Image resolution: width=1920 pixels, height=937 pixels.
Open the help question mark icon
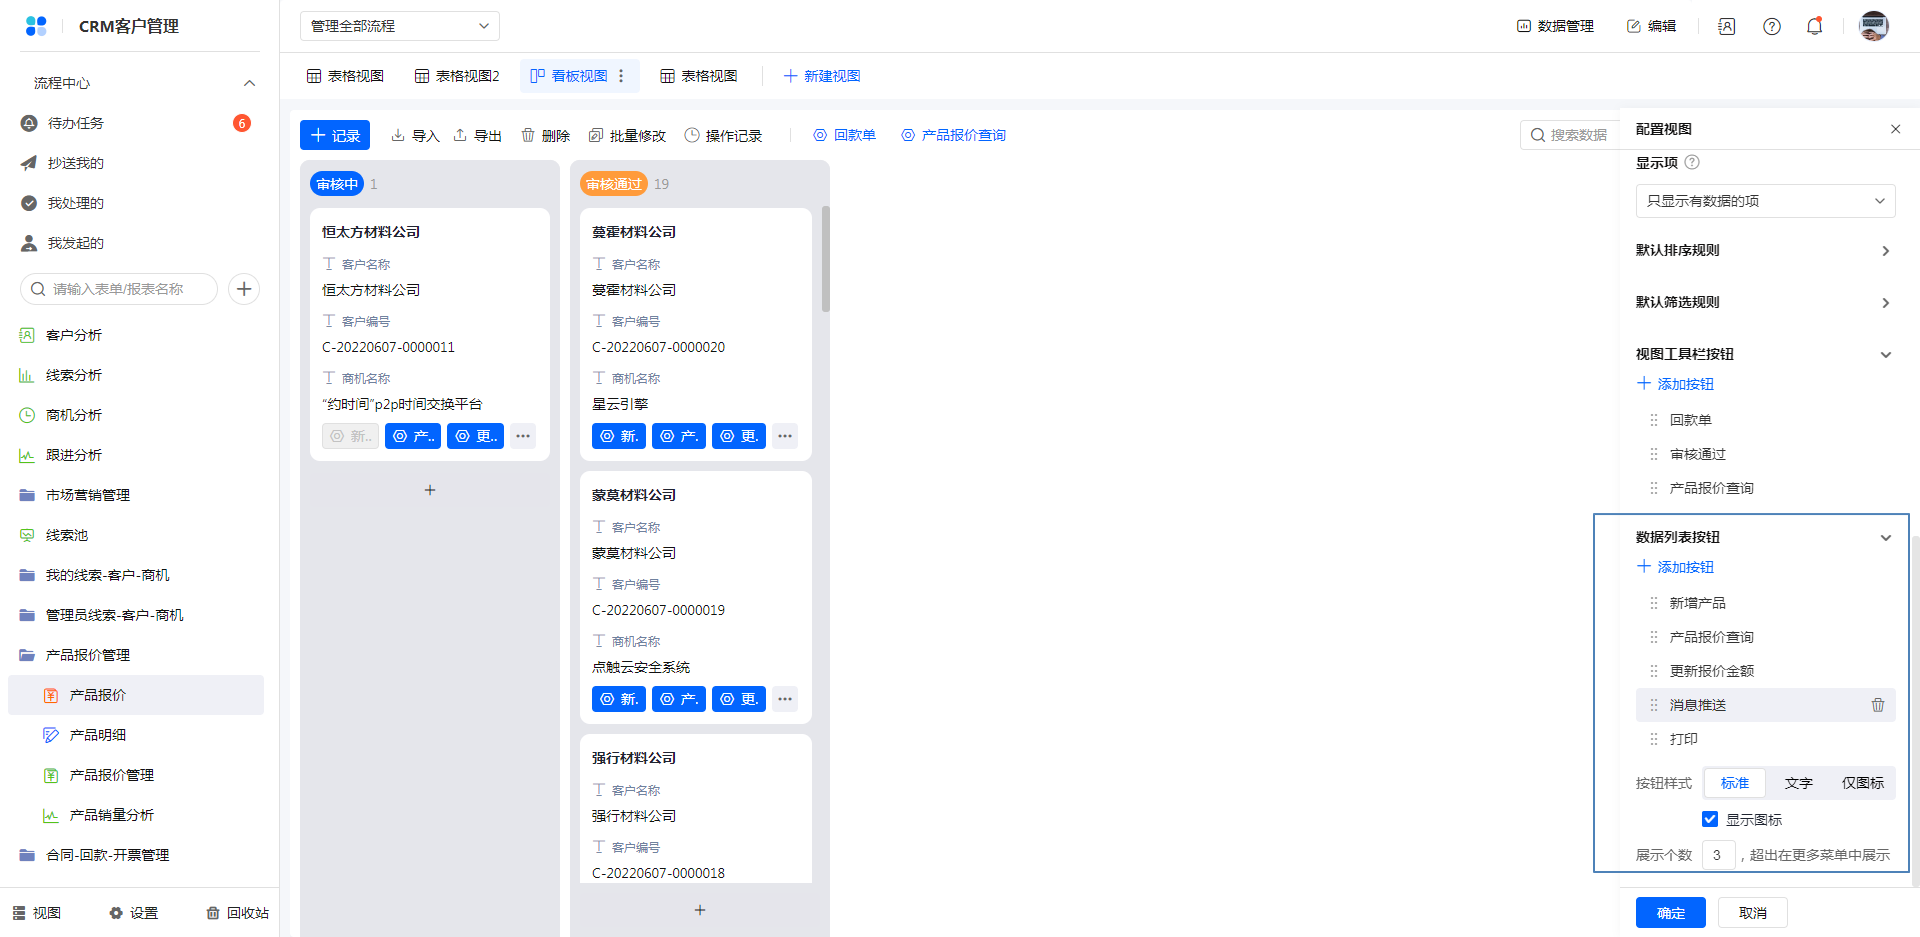click(x=1771, y=27)
